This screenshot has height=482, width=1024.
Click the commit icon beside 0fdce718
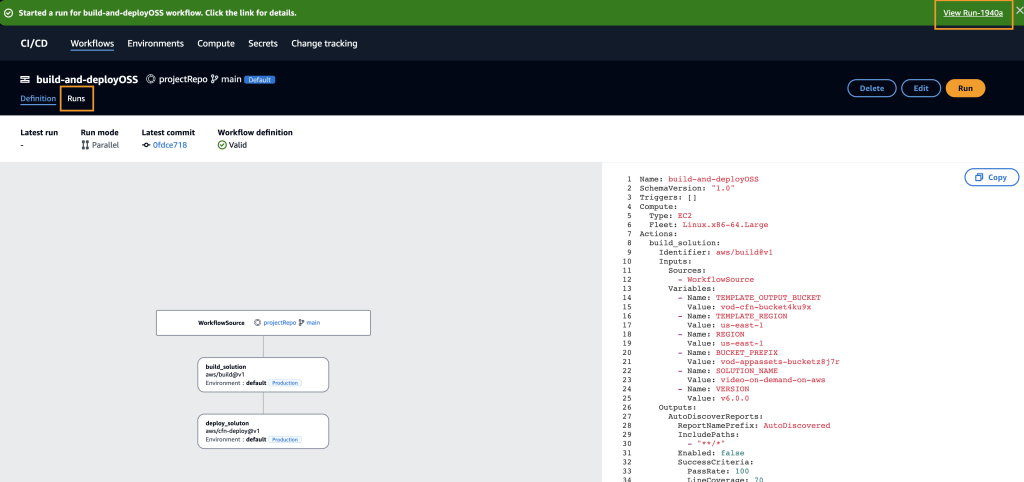click(146, 145)
